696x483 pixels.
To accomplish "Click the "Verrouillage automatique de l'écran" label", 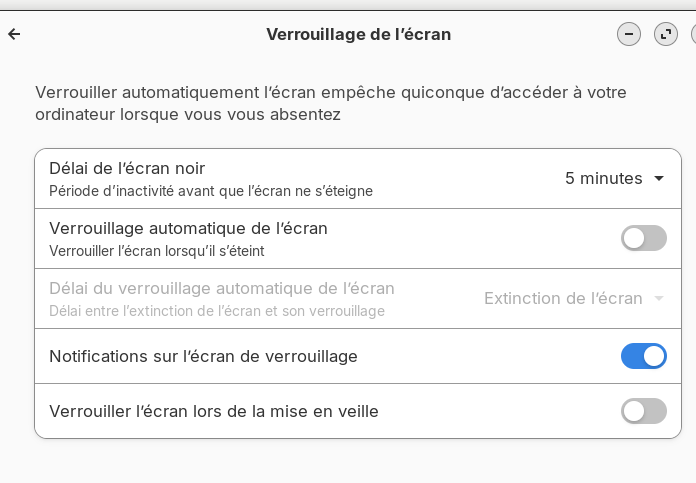I will point(188,228).
